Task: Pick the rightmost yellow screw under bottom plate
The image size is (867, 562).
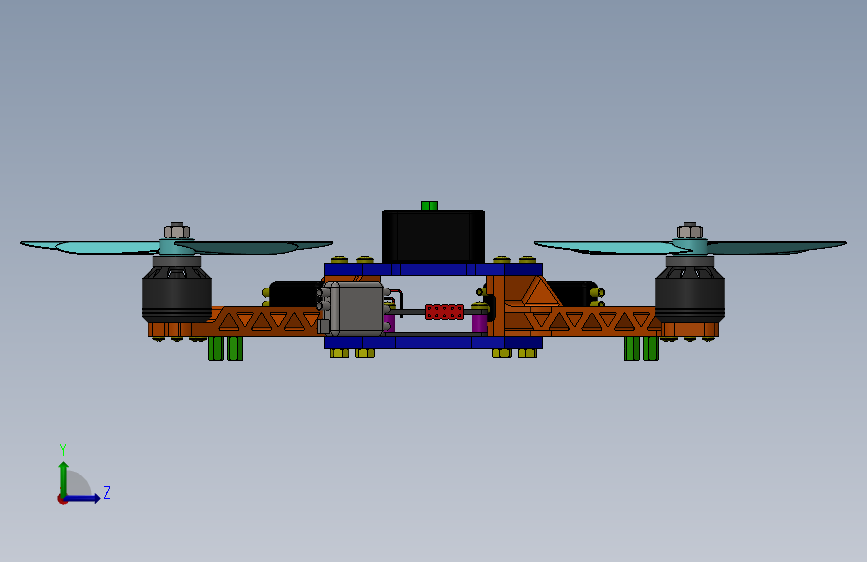Action: [527, 353]
